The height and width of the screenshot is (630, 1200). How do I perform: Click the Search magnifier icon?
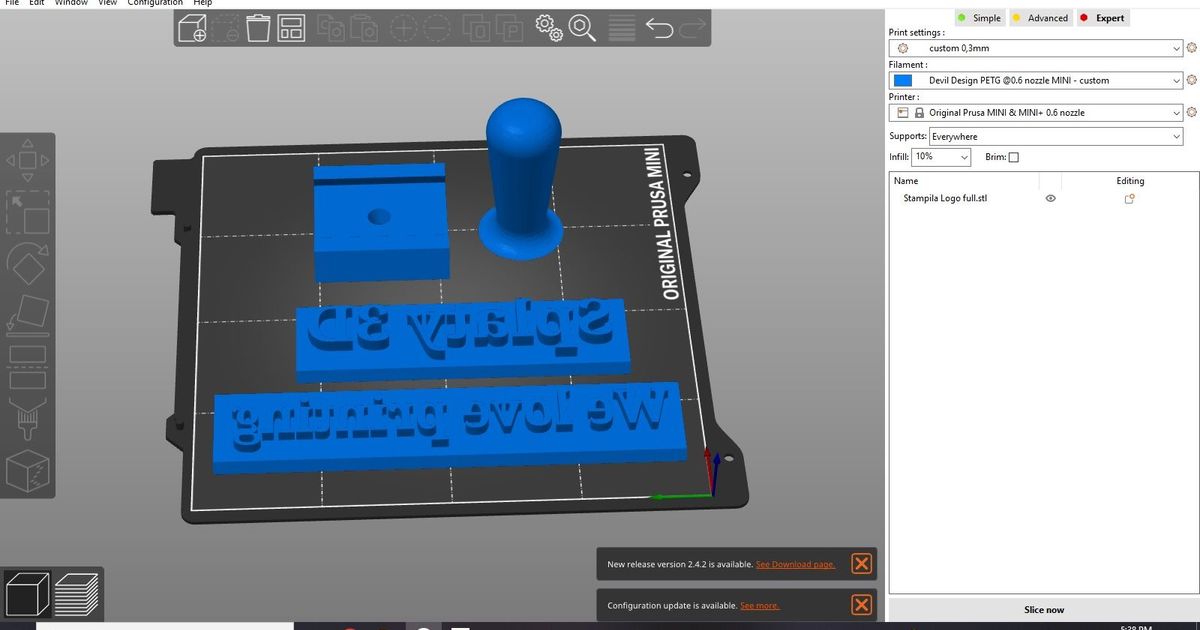[580, 28]
